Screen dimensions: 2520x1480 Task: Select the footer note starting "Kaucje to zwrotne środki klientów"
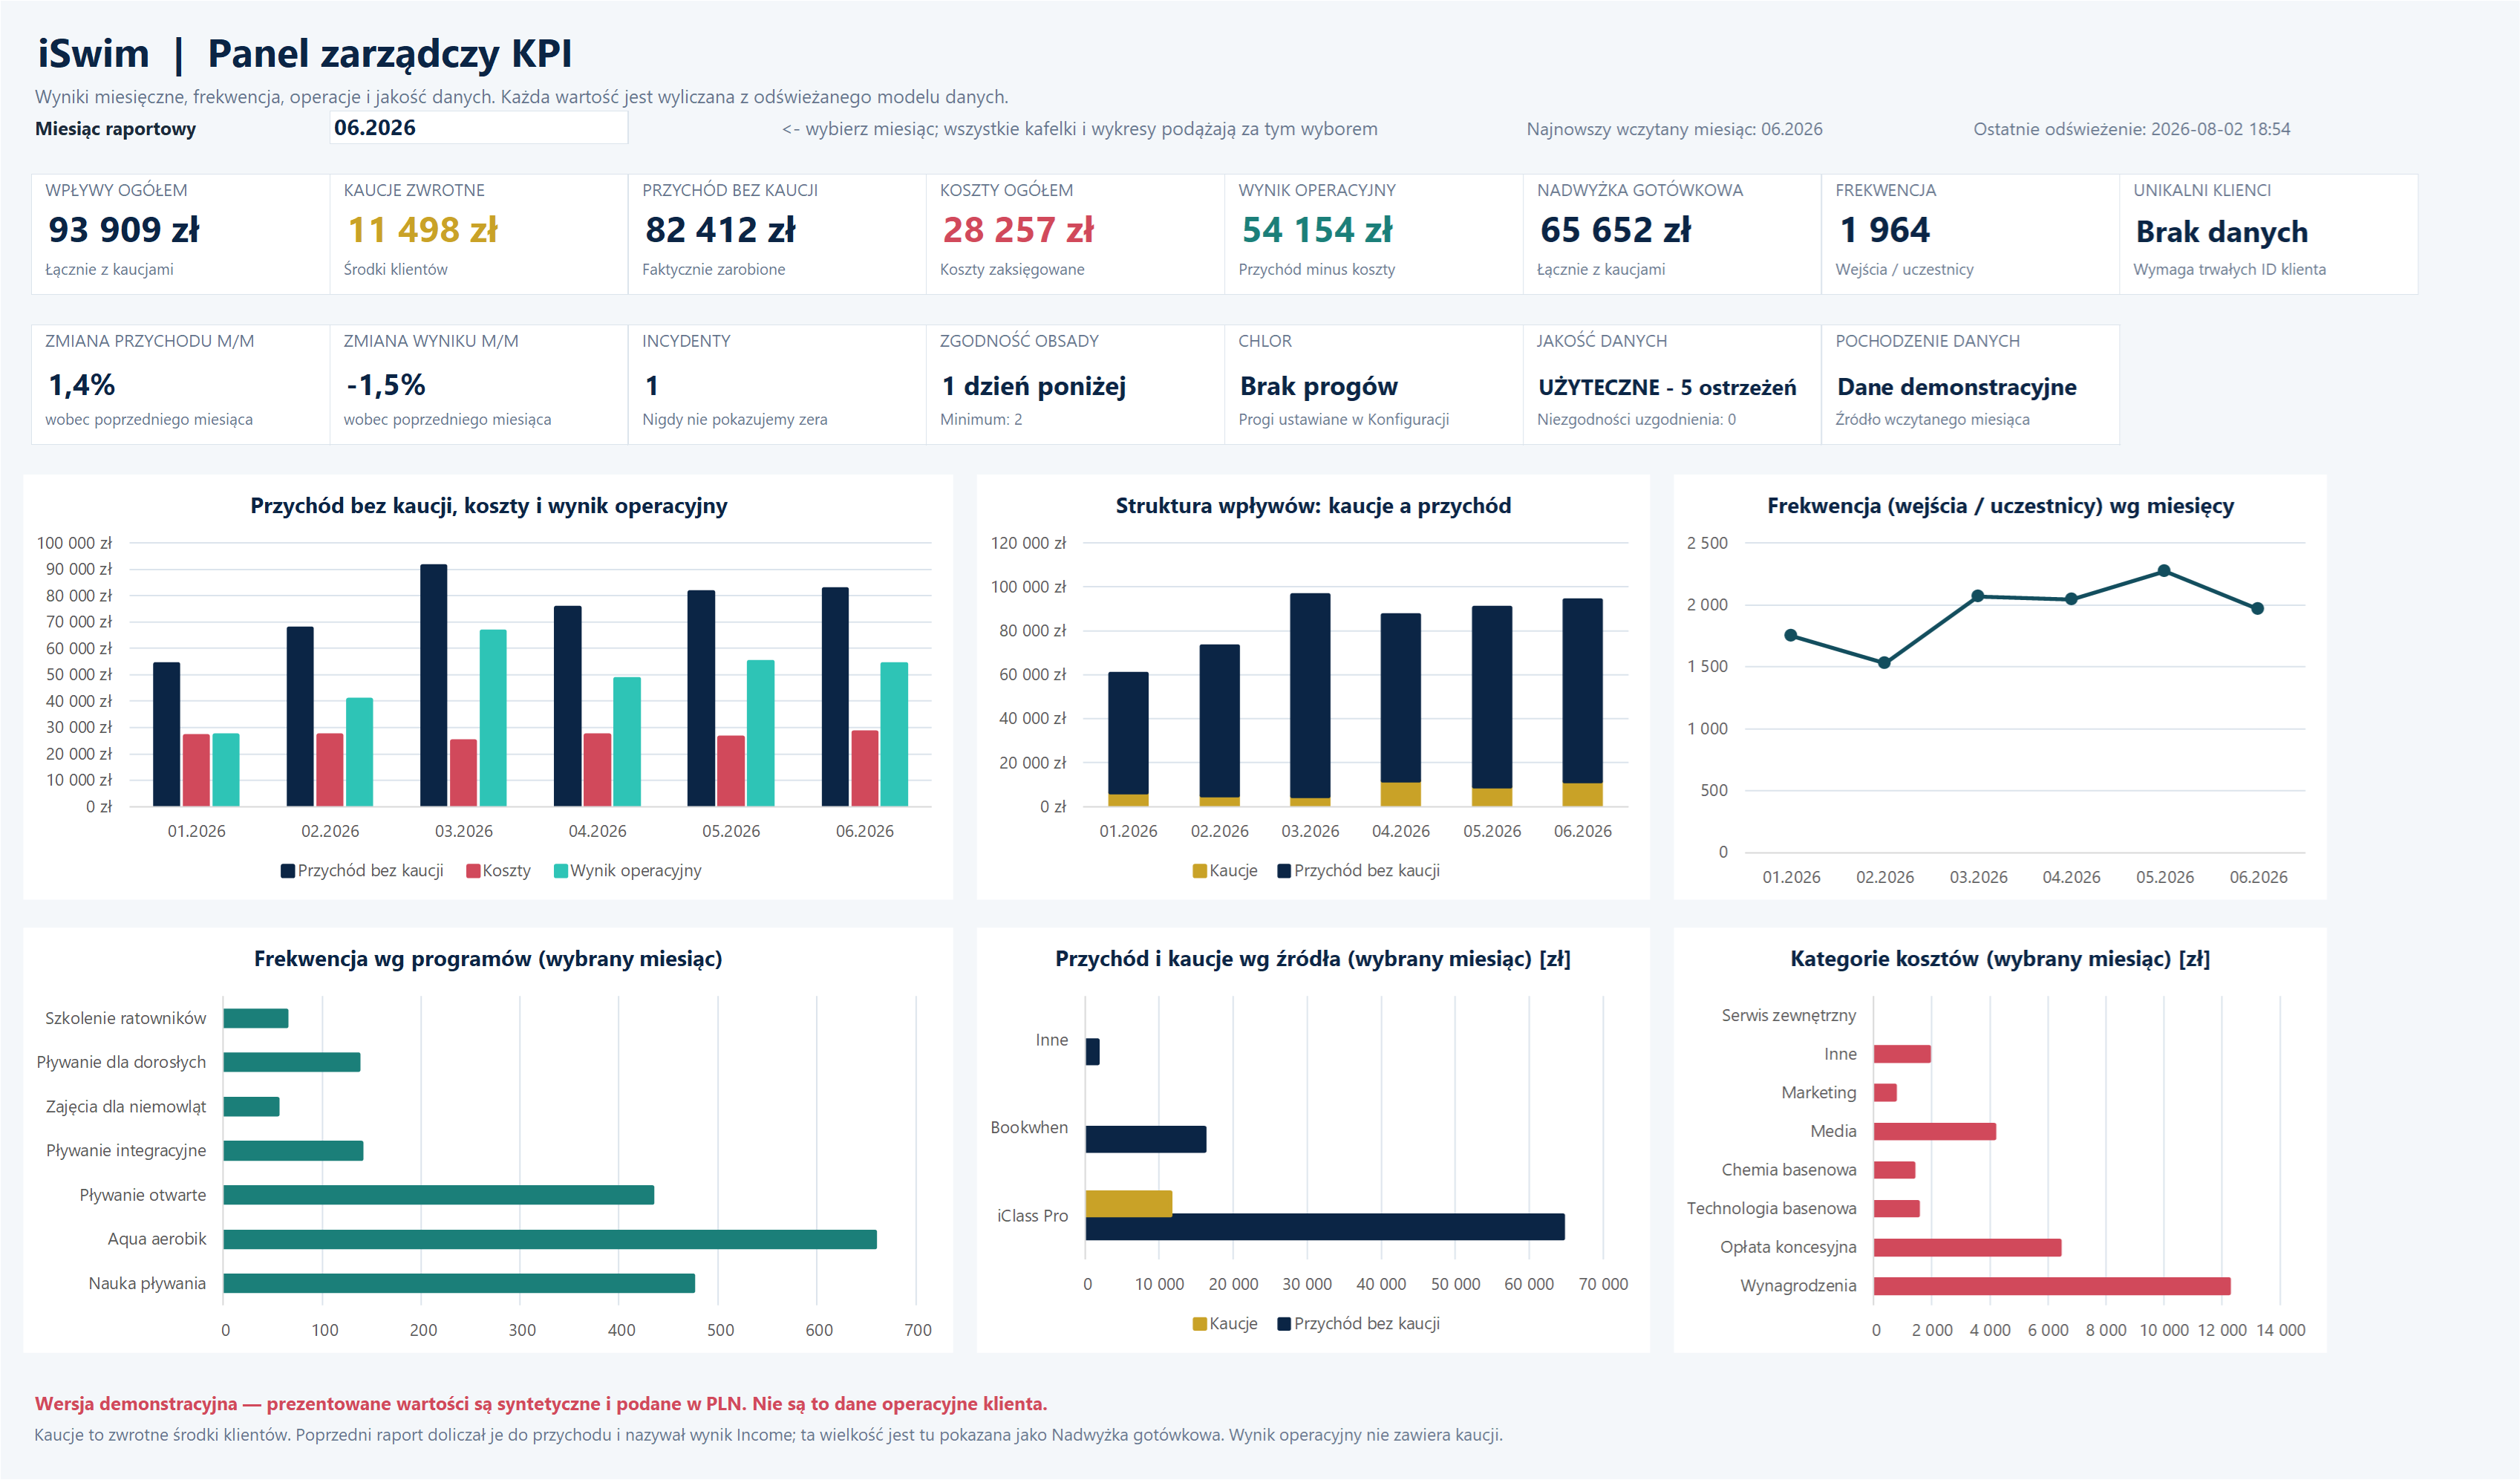pyautogui.click(x=768, y=1436)
